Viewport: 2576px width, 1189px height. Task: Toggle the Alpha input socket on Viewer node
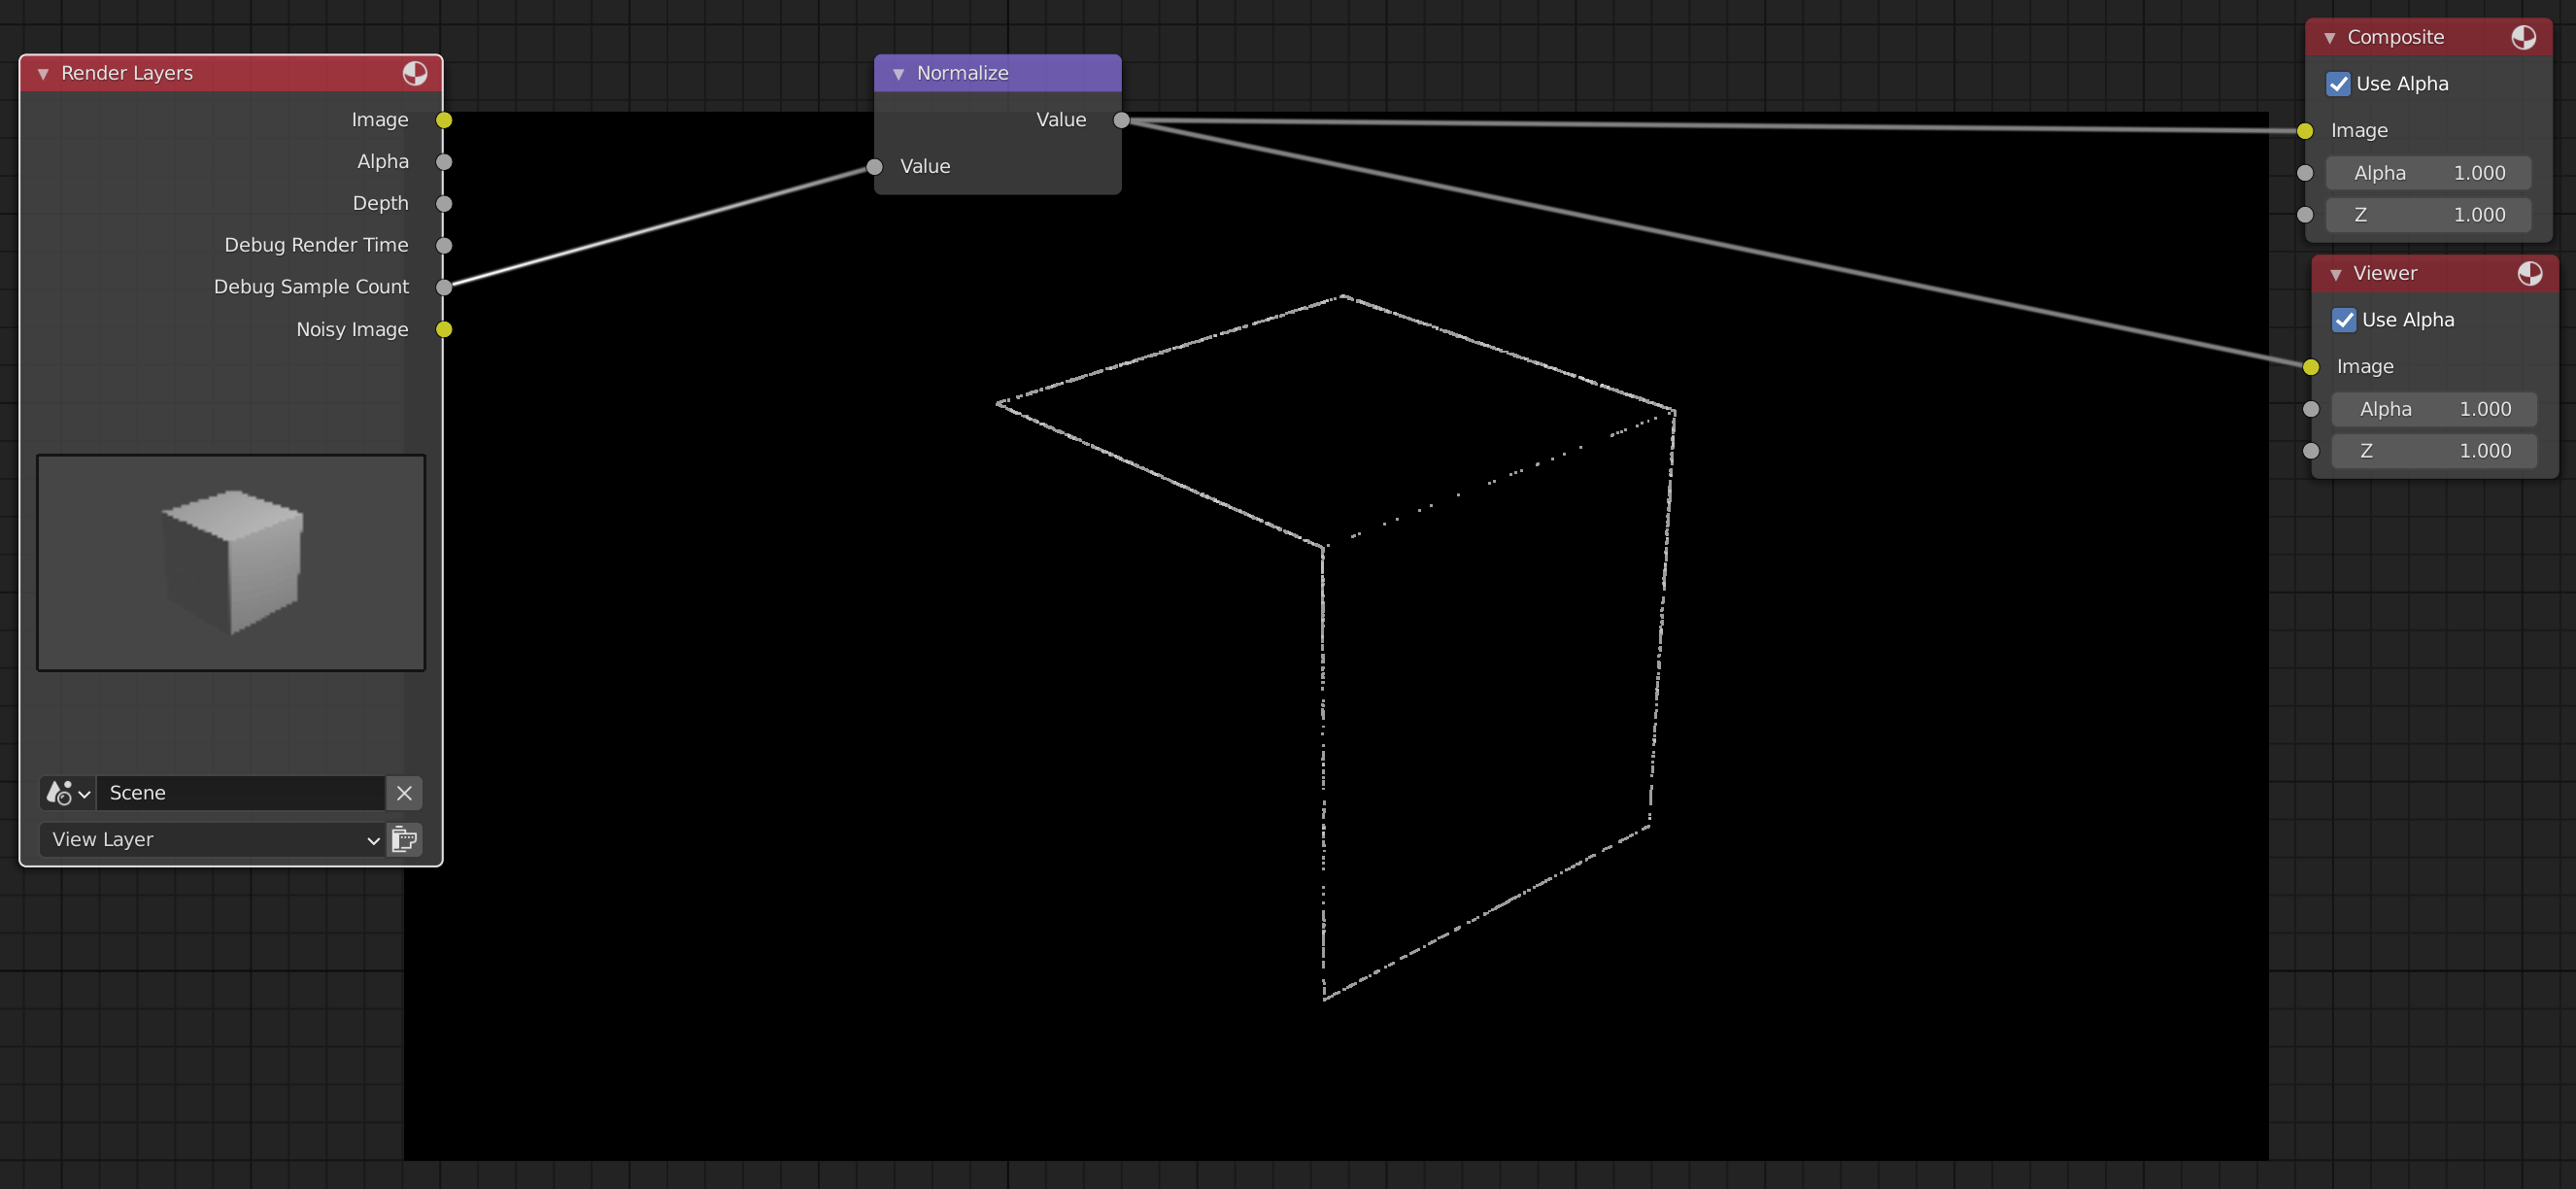pyautogui.click(x=2311, y=409)
